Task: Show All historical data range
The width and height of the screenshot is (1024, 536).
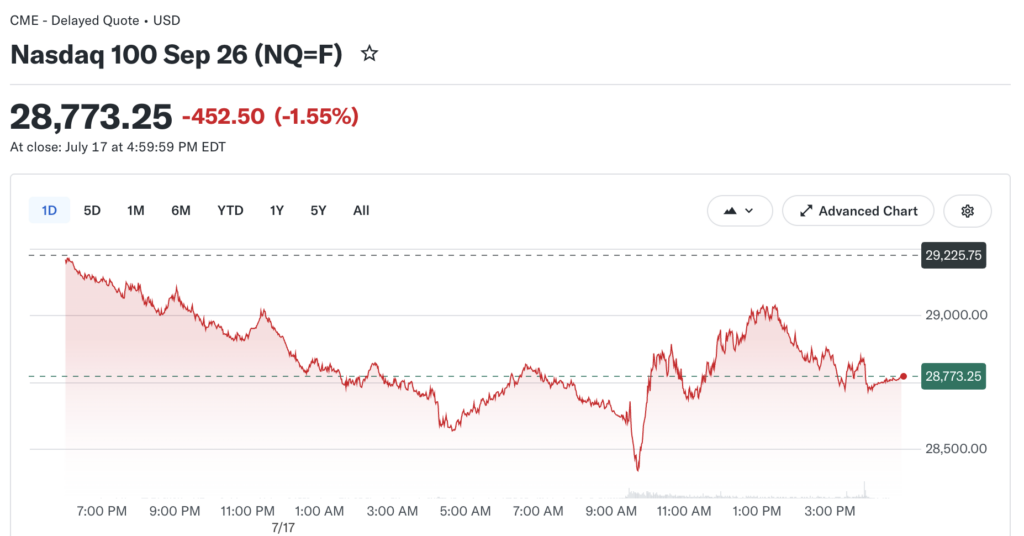Action: [361, 210]
